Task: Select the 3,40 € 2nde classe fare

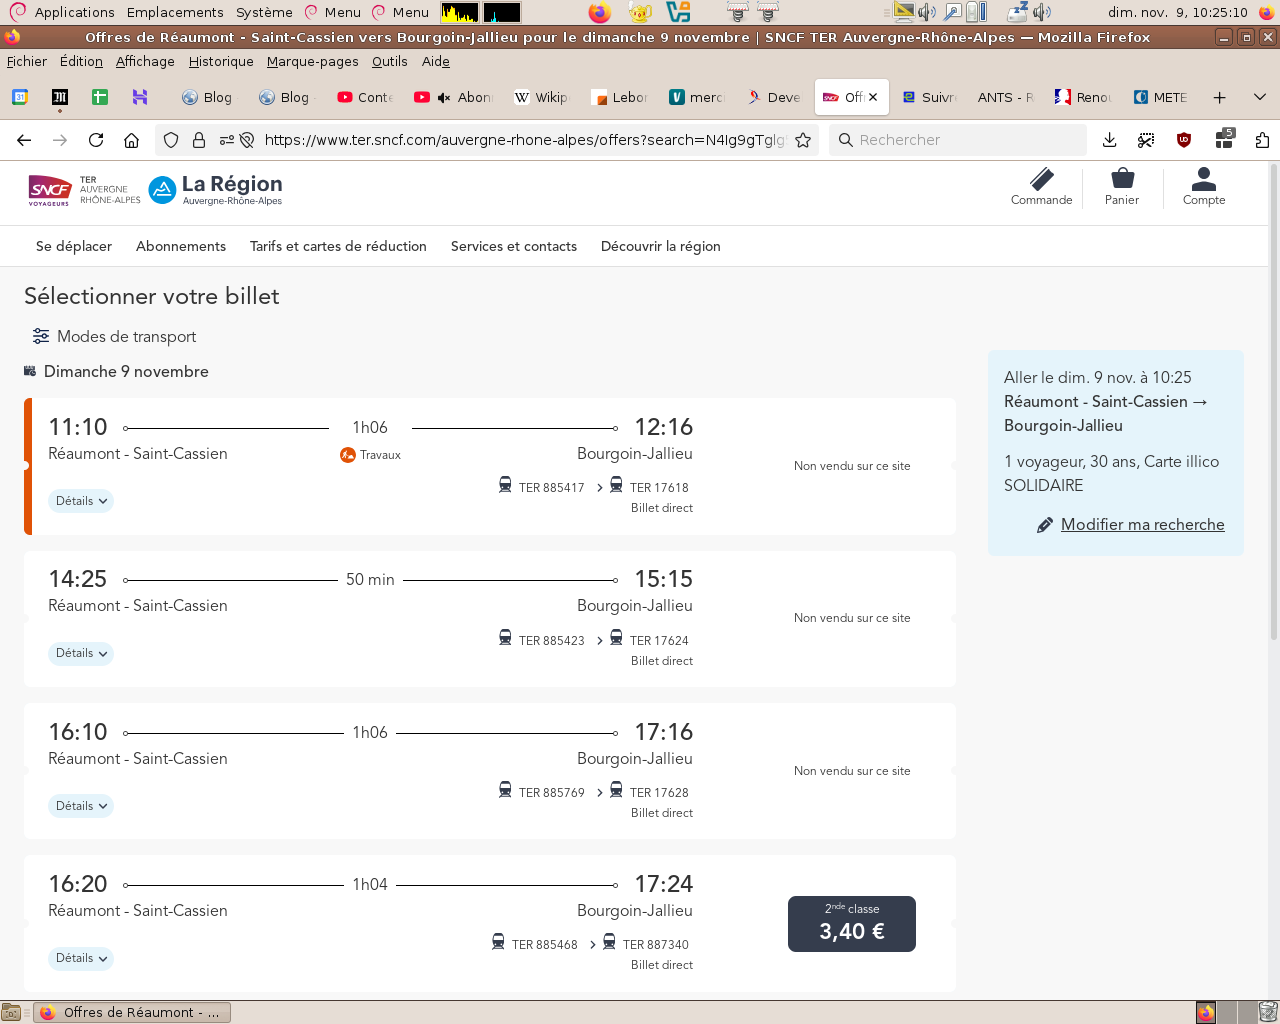Action: coord(851,923)
